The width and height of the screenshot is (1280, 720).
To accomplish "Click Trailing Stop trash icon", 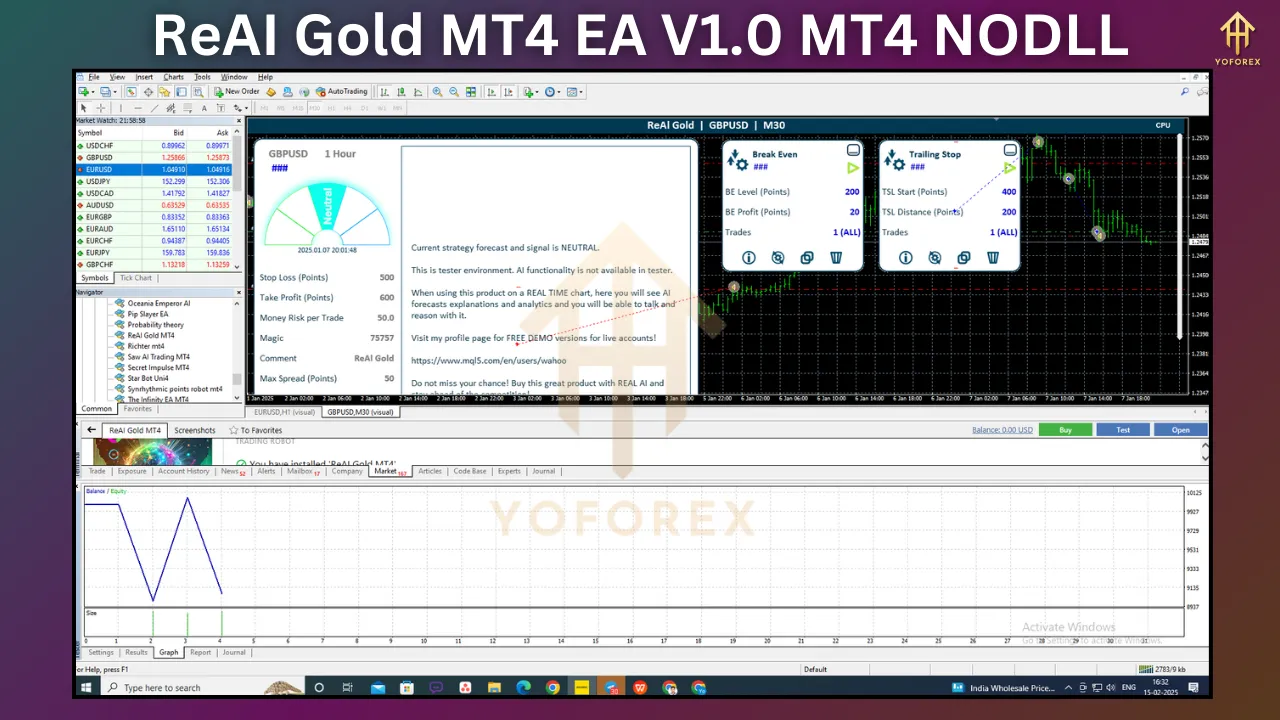I will click(x=994, y=258).
